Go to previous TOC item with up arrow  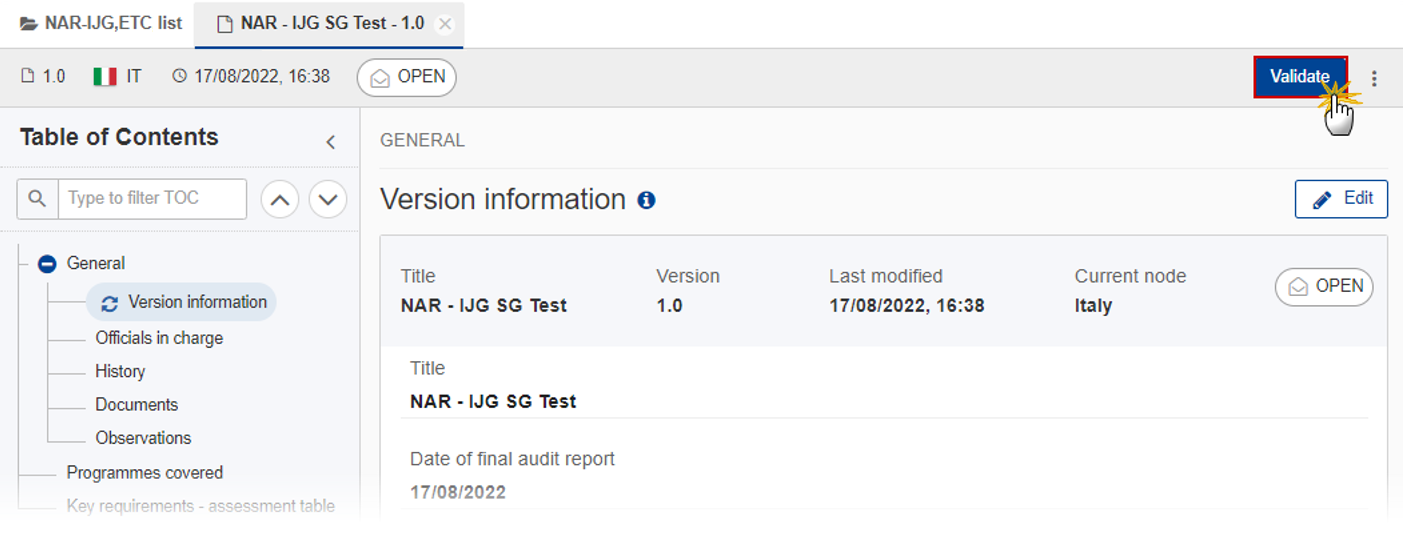280,199
